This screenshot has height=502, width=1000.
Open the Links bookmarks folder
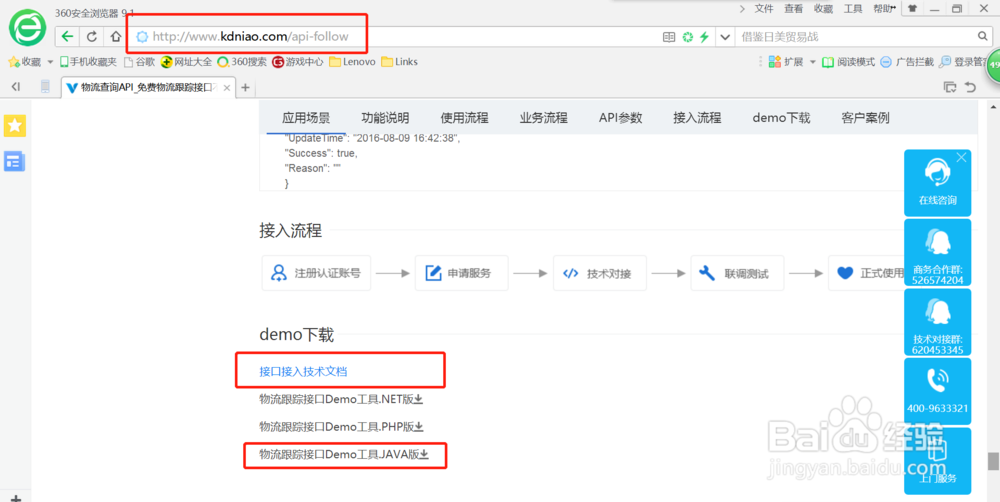(399, 62)
